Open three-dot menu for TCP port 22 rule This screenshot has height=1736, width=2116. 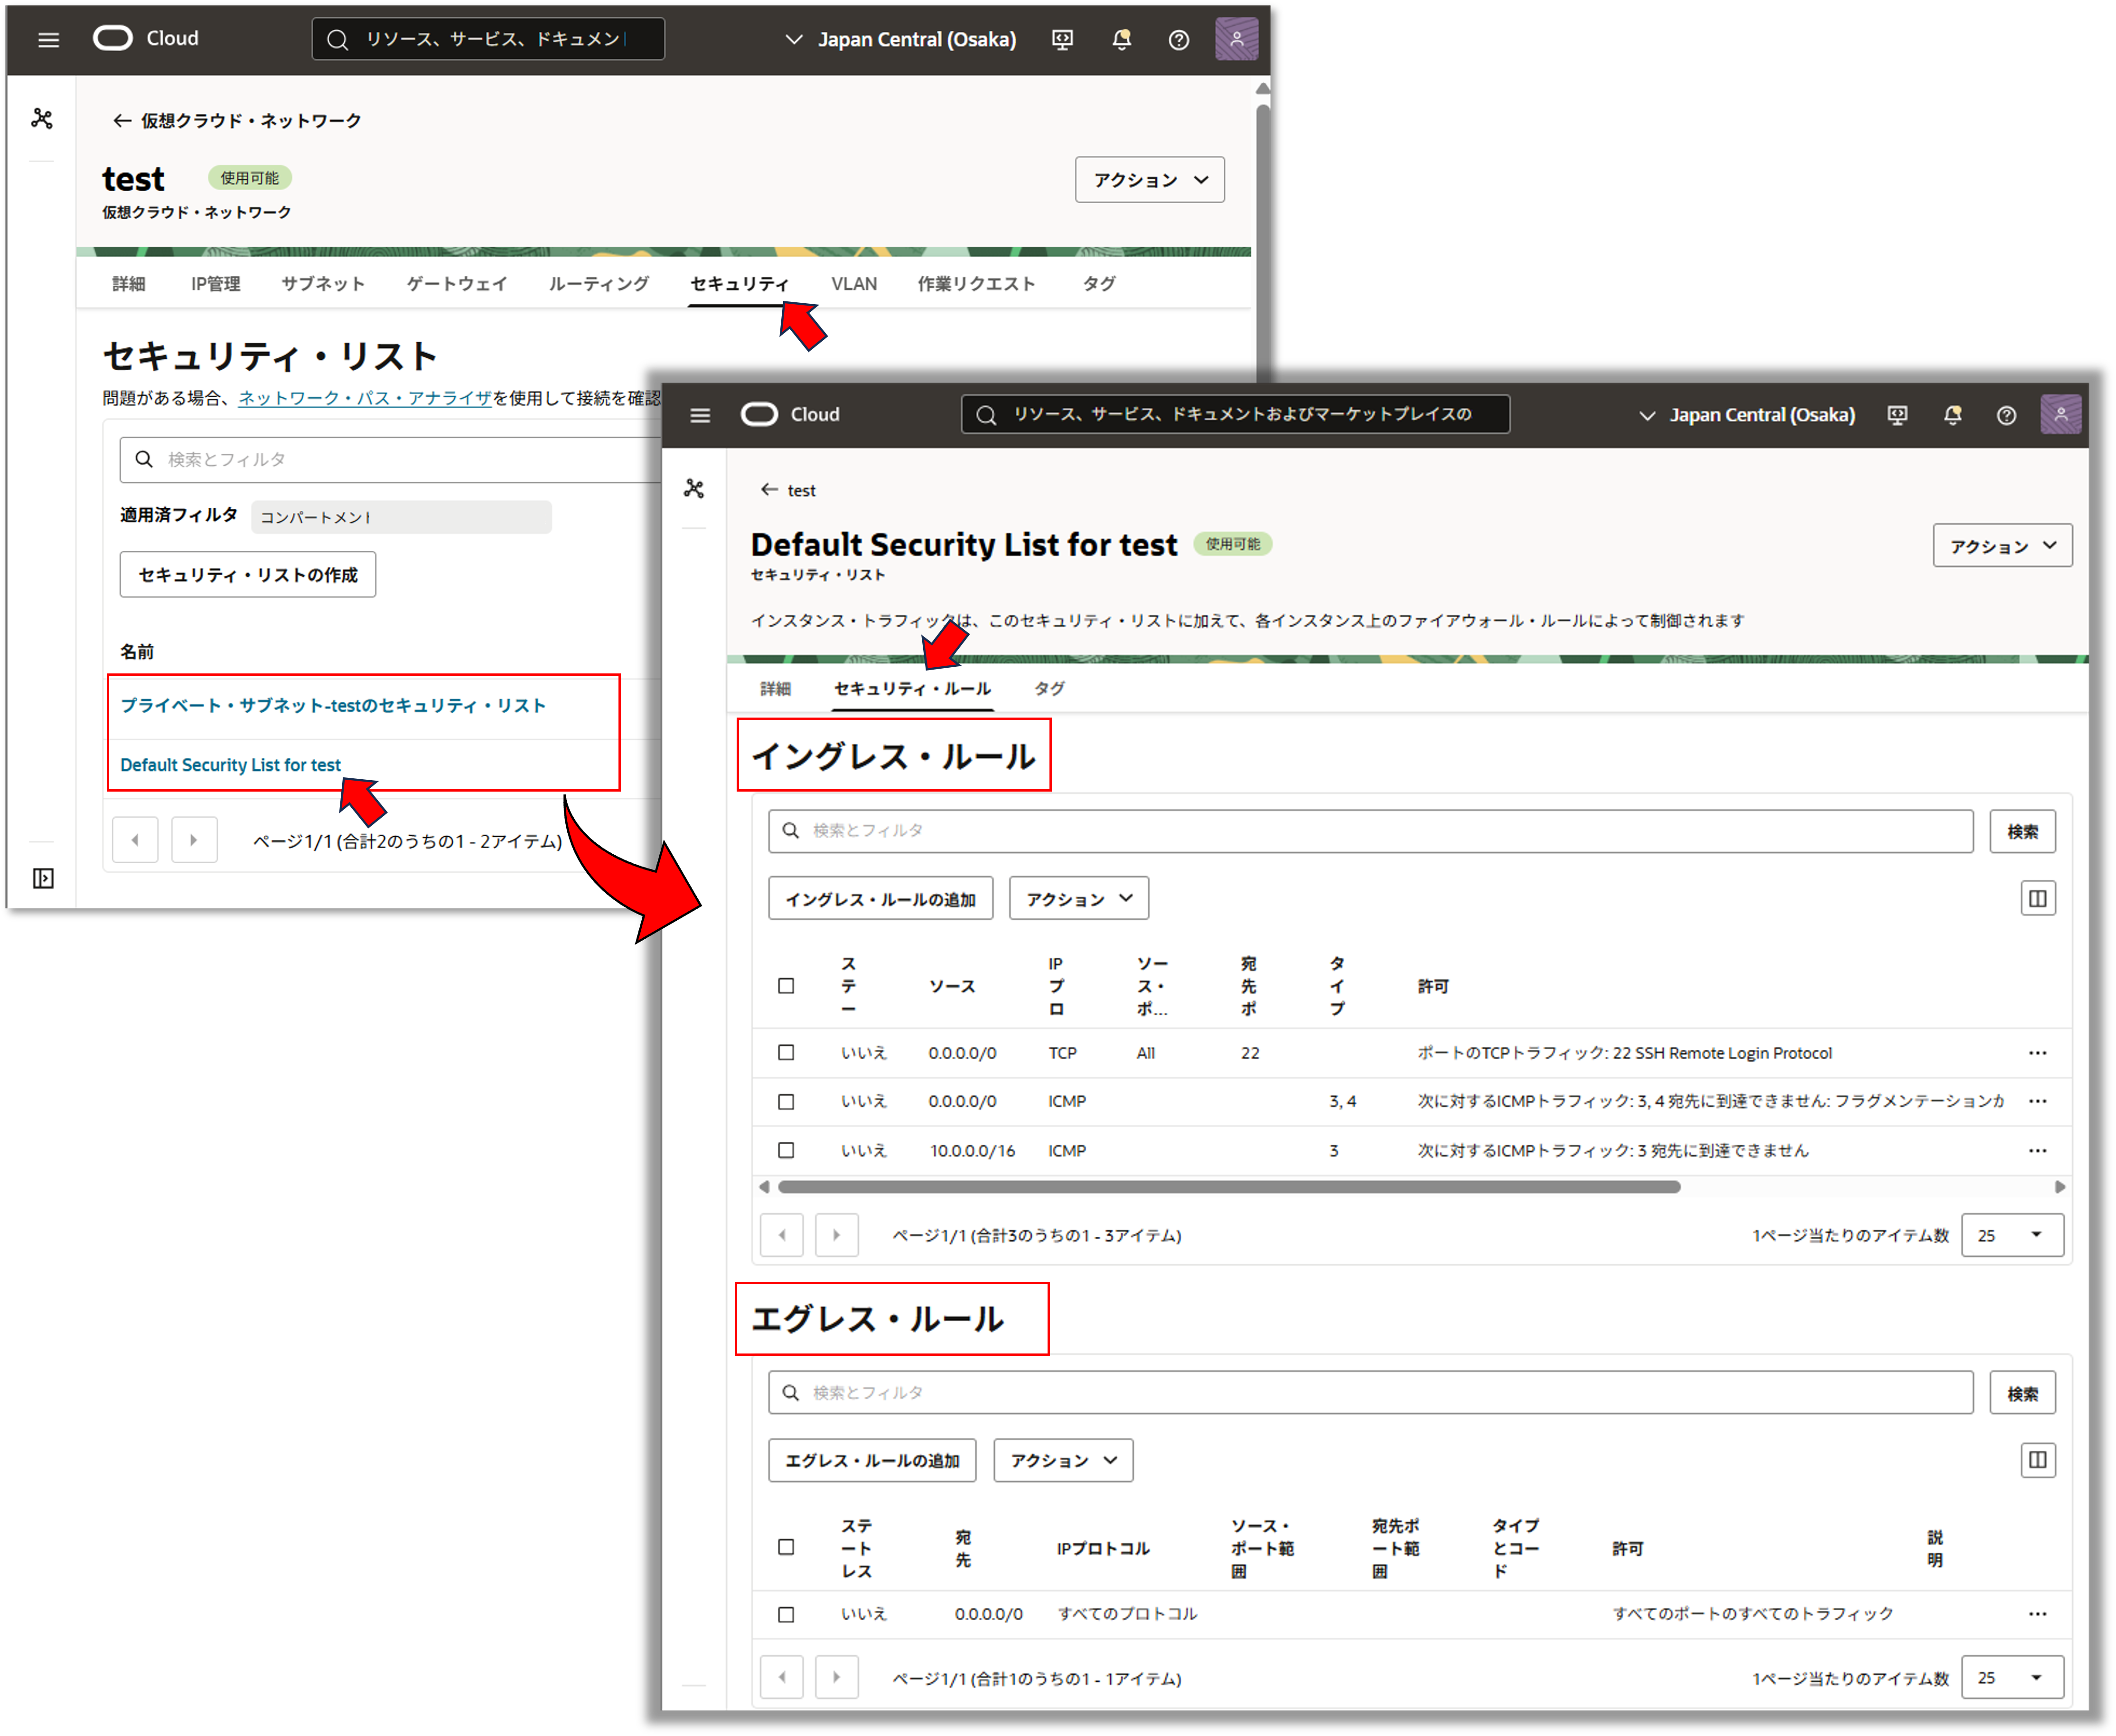(x=2037, y=1053)
